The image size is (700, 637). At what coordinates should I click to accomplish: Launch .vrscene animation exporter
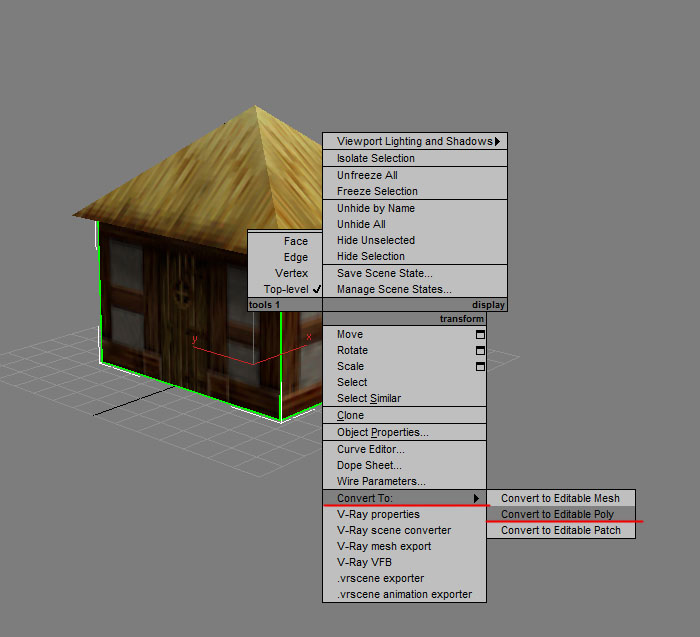click(x=404, y=595)
